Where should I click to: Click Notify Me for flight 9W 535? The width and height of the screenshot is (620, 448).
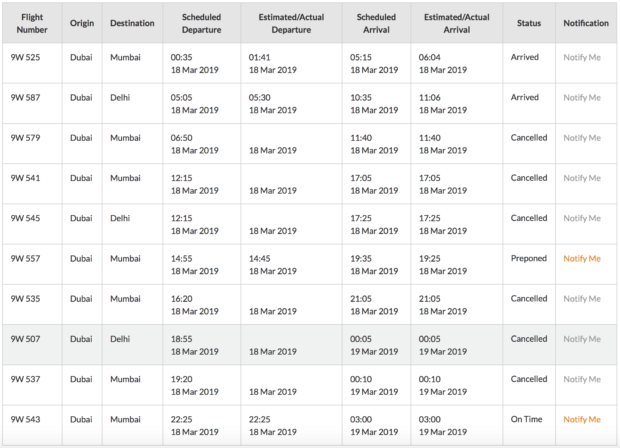(x=582, y=299)
